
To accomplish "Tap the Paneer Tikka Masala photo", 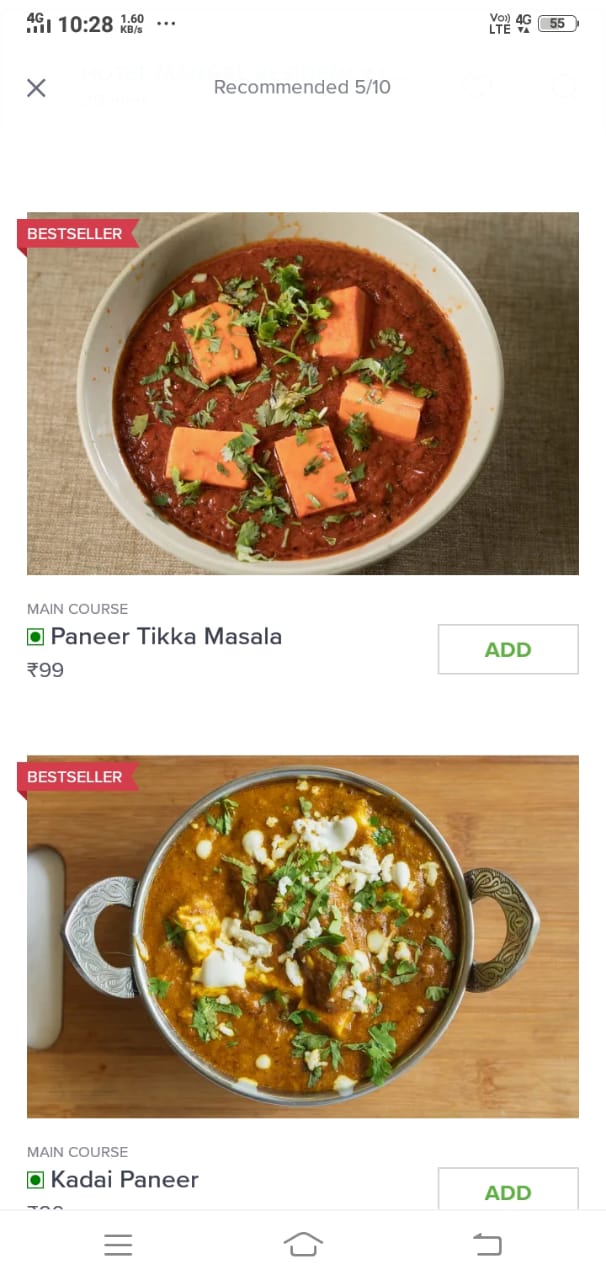I will coord(302,393).
